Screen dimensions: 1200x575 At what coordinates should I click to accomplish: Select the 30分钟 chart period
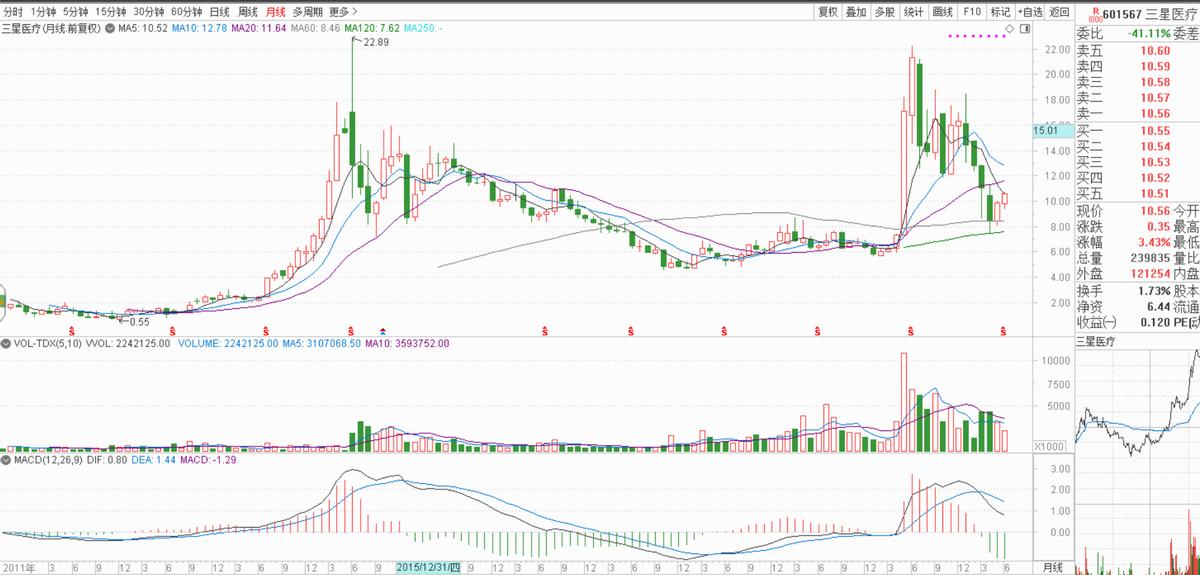pyautogui.click(x=149, y=12)
